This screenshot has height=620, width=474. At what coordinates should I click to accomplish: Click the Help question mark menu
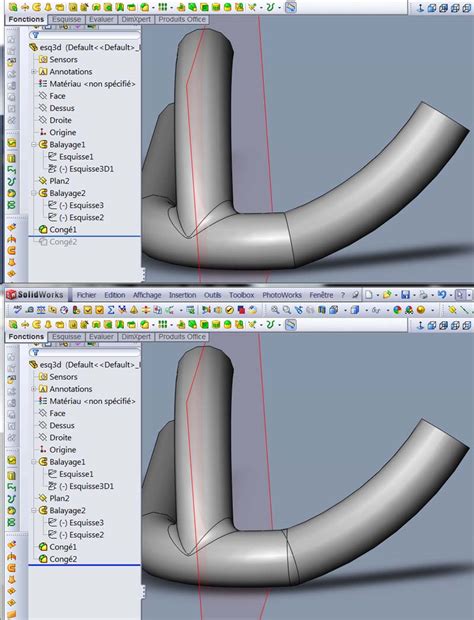pos(343,295)
